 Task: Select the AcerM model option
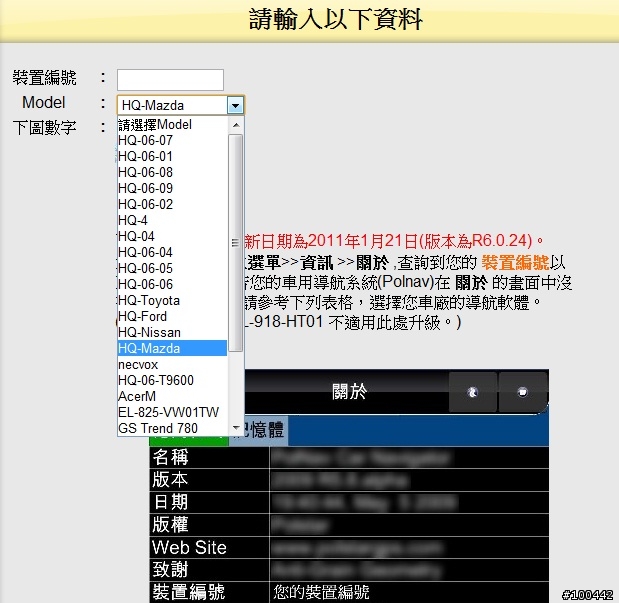(172, 396)
